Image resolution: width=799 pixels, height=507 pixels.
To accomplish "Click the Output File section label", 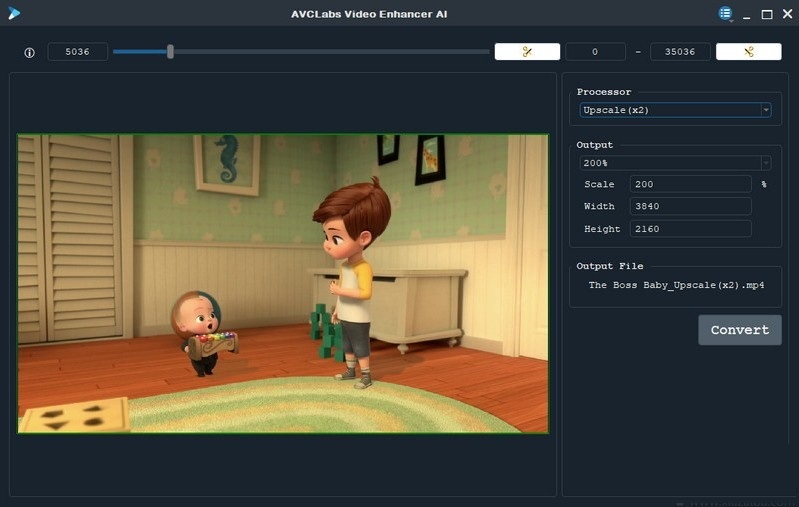I will coord(609,266).
